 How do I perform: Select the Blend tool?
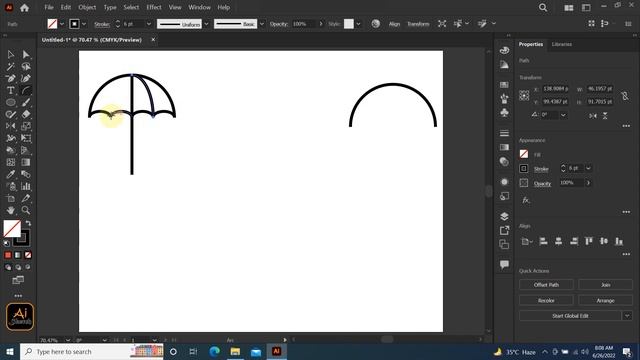point(26,174)
